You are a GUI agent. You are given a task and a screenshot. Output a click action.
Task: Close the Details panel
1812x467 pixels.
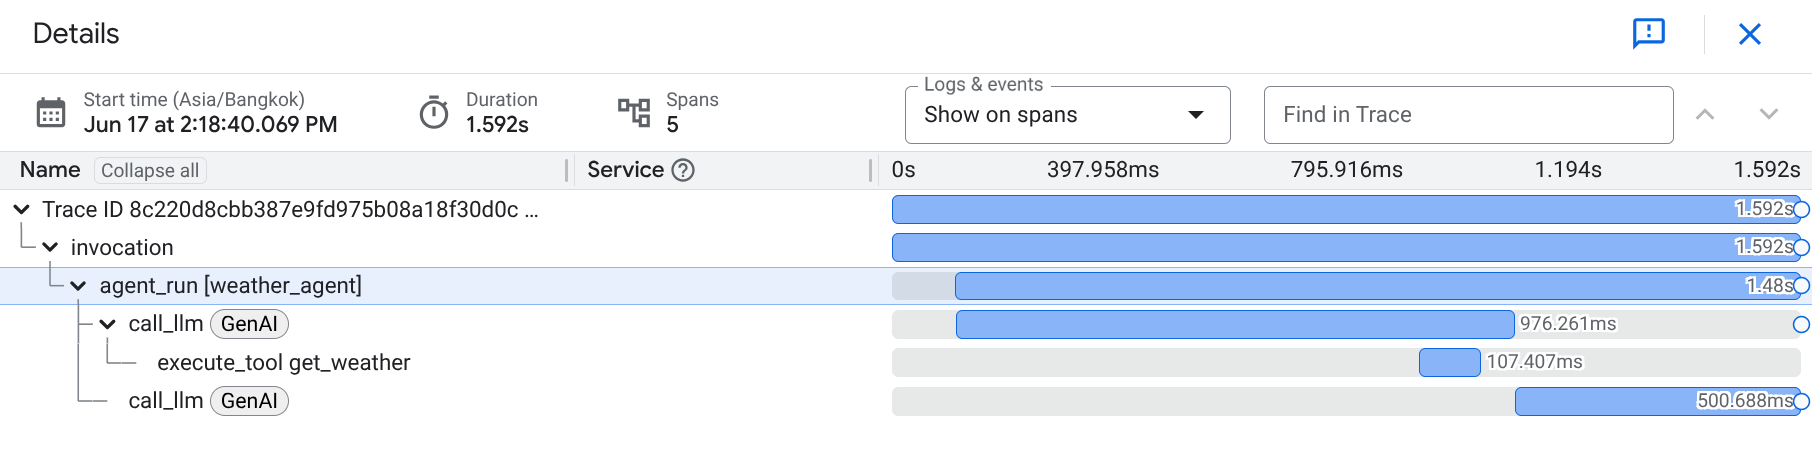point(1749,34)
